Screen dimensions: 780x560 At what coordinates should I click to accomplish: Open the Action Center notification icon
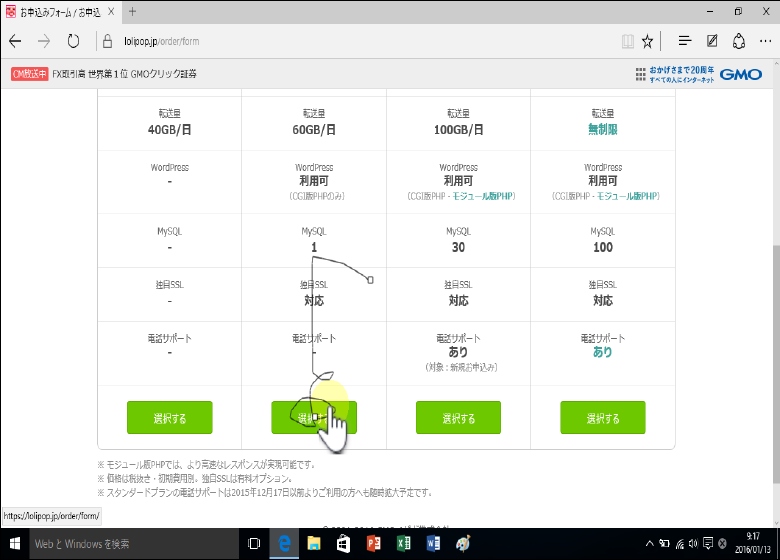708,544
